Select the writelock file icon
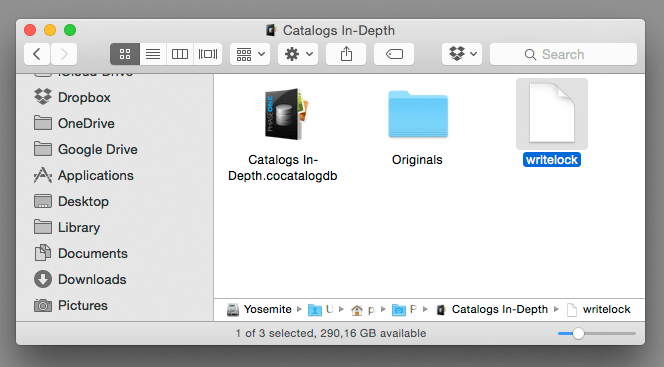Image resolution: width=664 pixels, height=367 pixels. tap(552, 113)
